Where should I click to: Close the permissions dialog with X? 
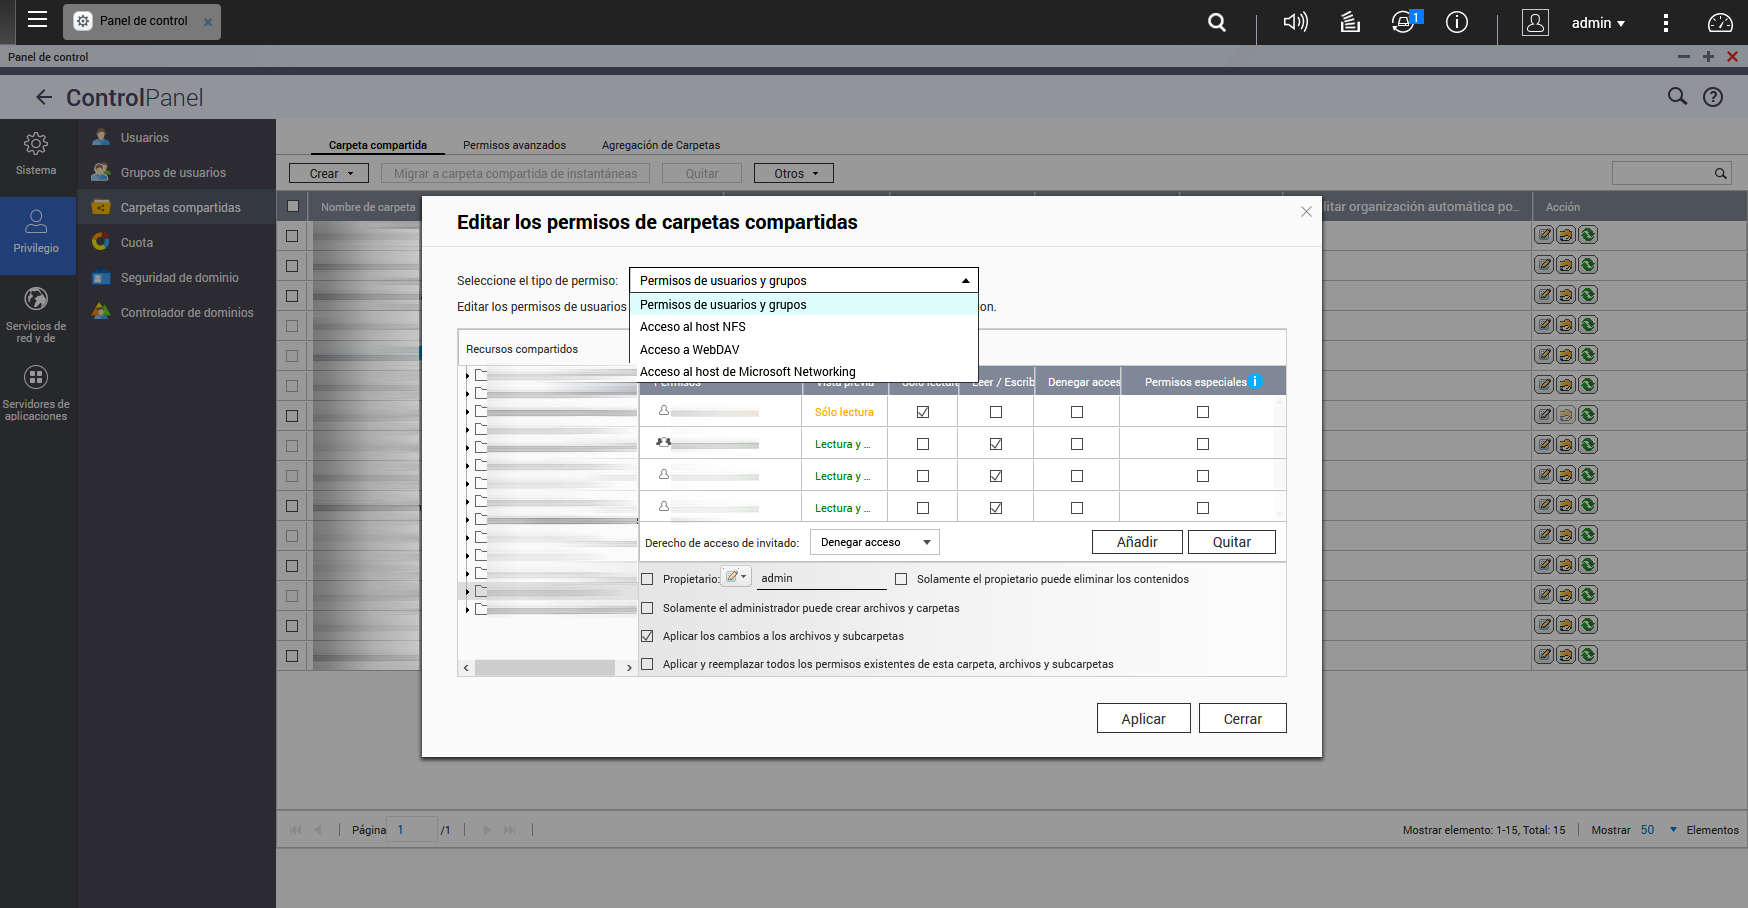(1306, 211)
